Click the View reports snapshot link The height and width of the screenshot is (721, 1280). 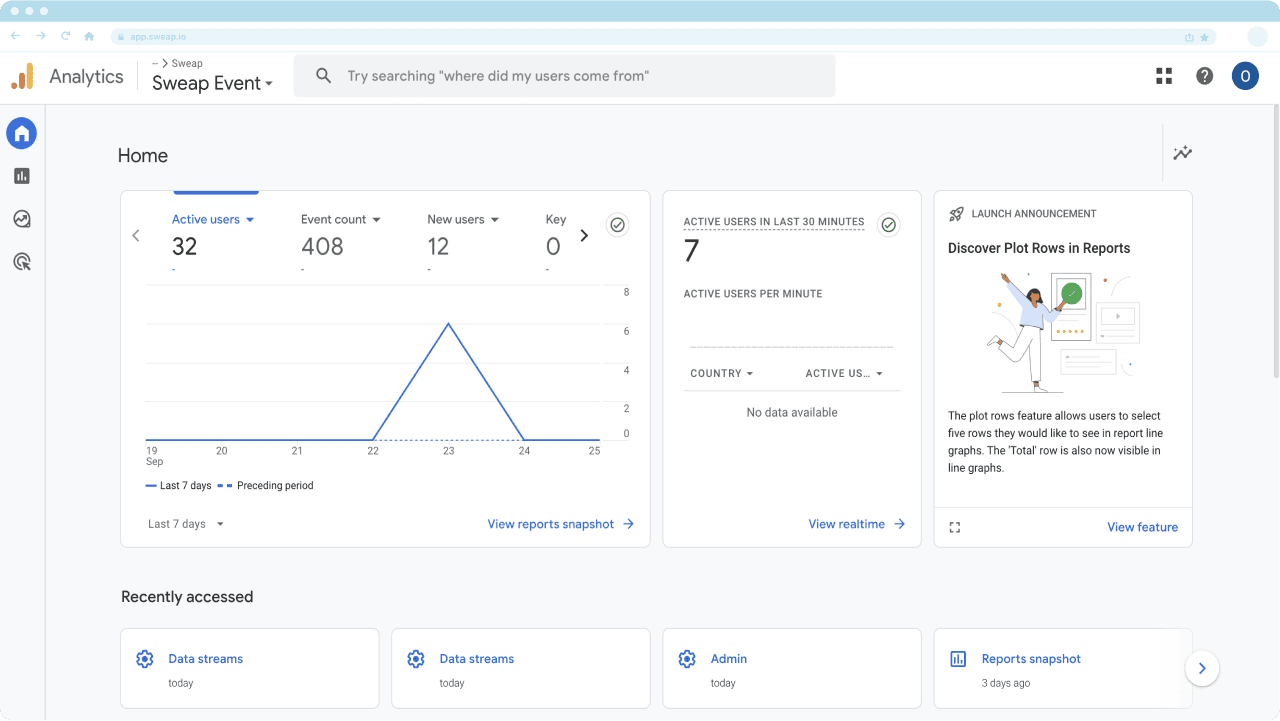560,524
